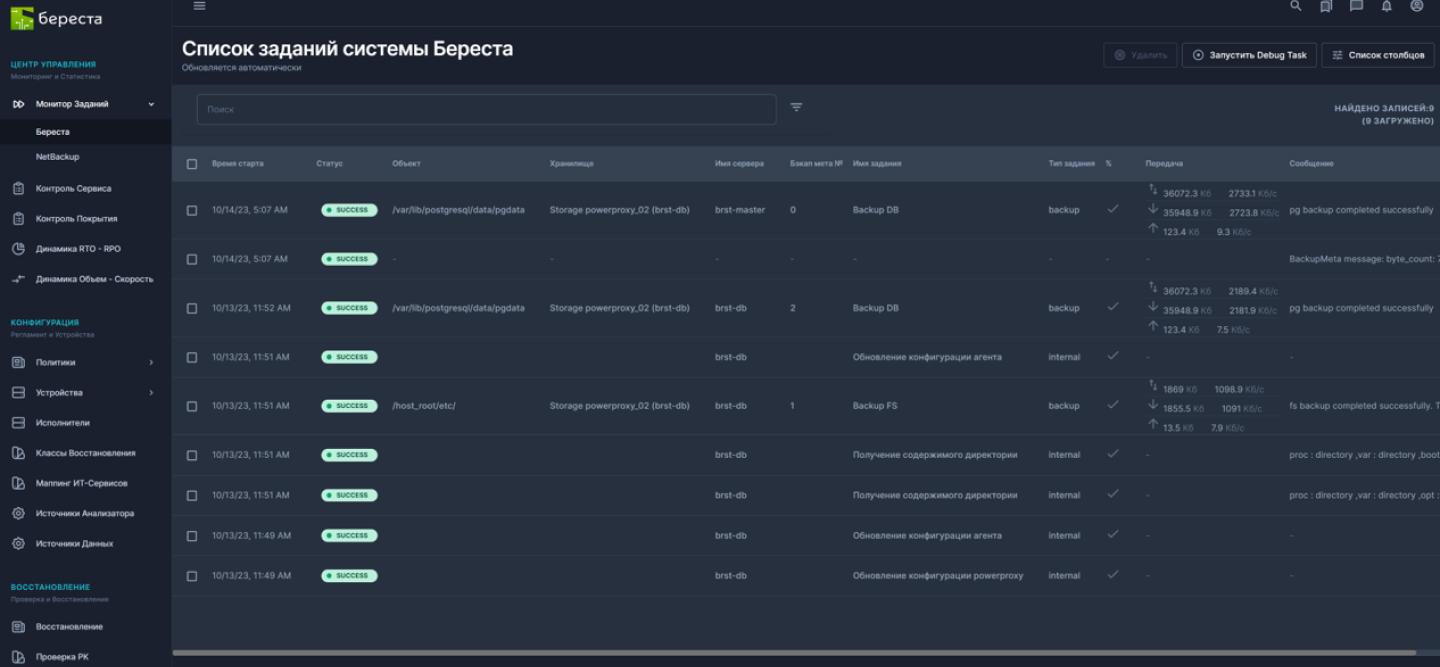Click the brst-master server name cell
The height and width of the screenshot is (667, 1440).
740,210
